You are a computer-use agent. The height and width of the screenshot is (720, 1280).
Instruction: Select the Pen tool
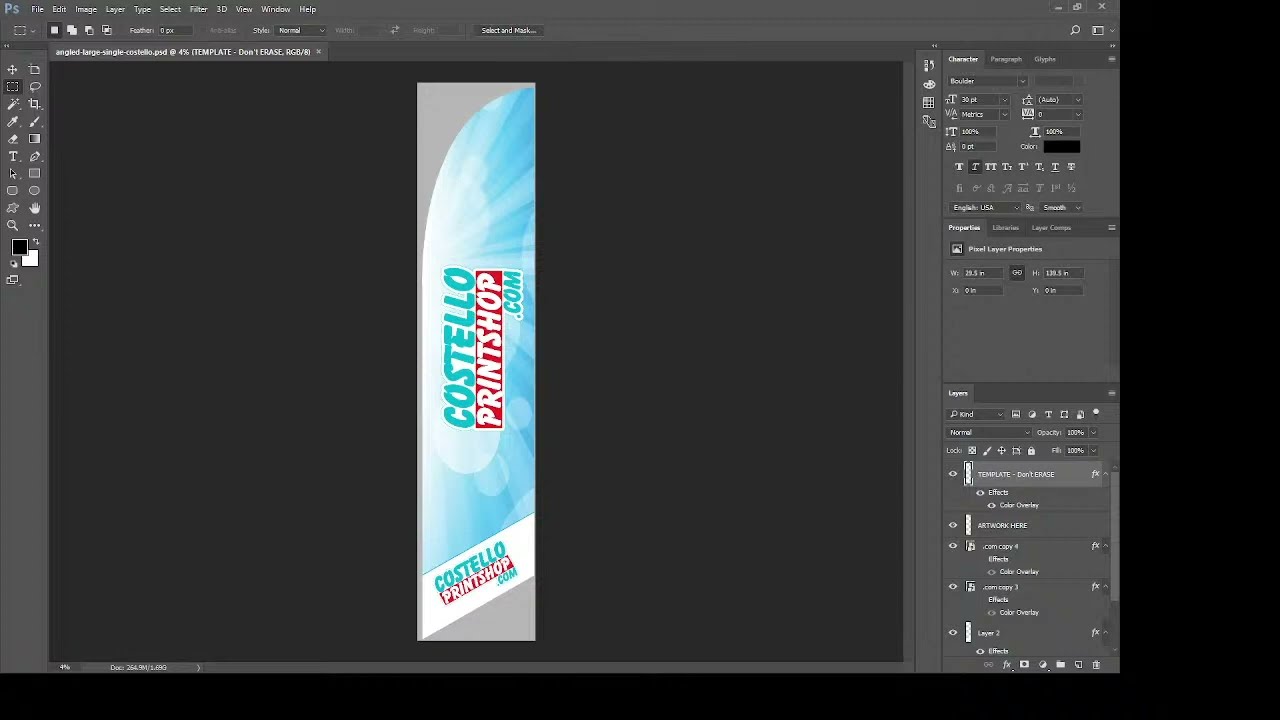pyautogui.click(x=35, y=156)
